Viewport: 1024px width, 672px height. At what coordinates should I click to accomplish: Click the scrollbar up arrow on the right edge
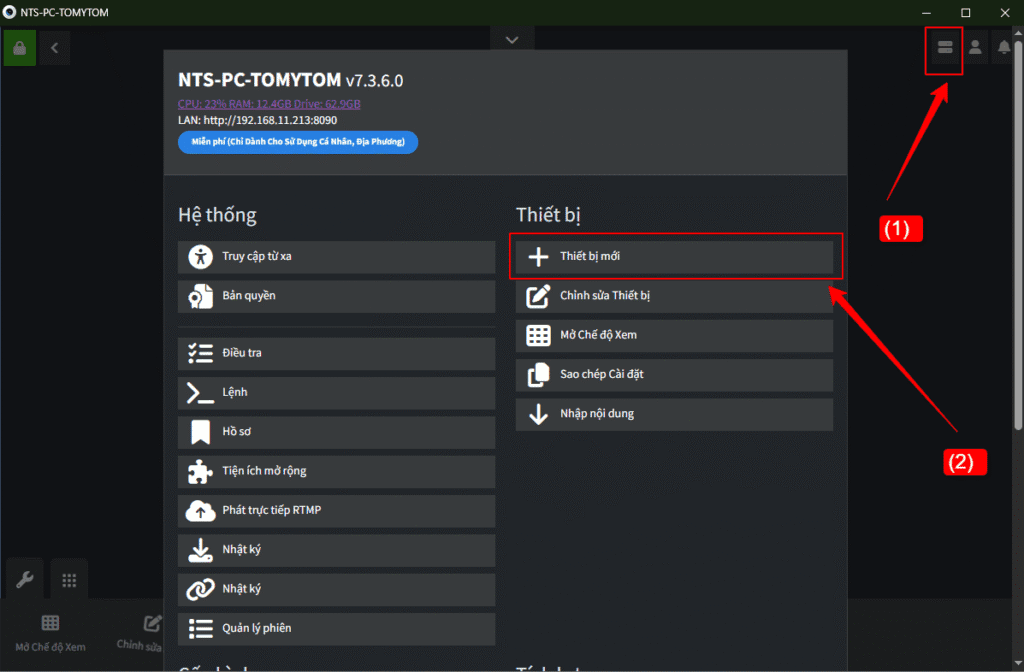point(1018,31)
